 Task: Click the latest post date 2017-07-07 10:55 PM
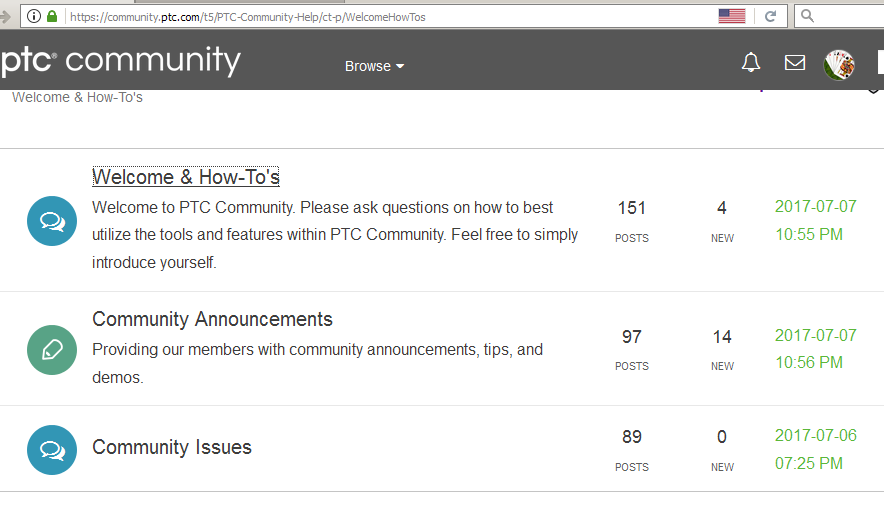[815, 220]
